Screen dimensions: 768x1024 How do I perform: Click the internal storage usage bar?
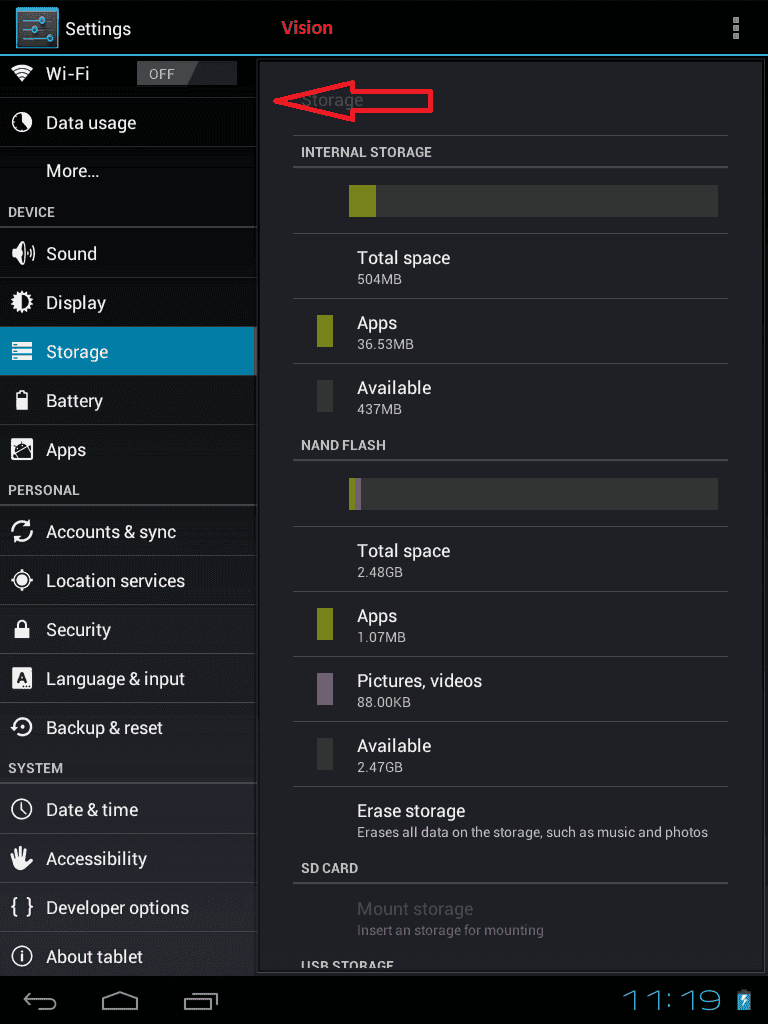pyautogui.click(x=534, y=200)
